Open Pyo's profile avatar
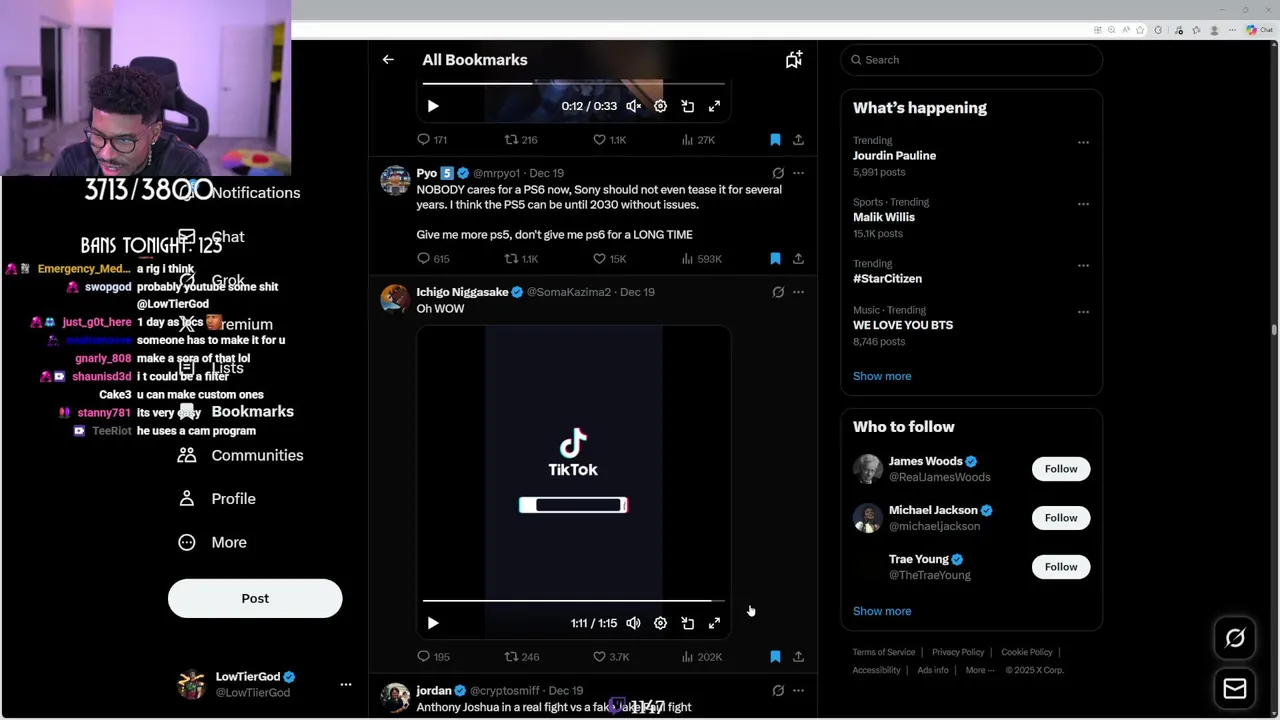 (x=395, y=181)
